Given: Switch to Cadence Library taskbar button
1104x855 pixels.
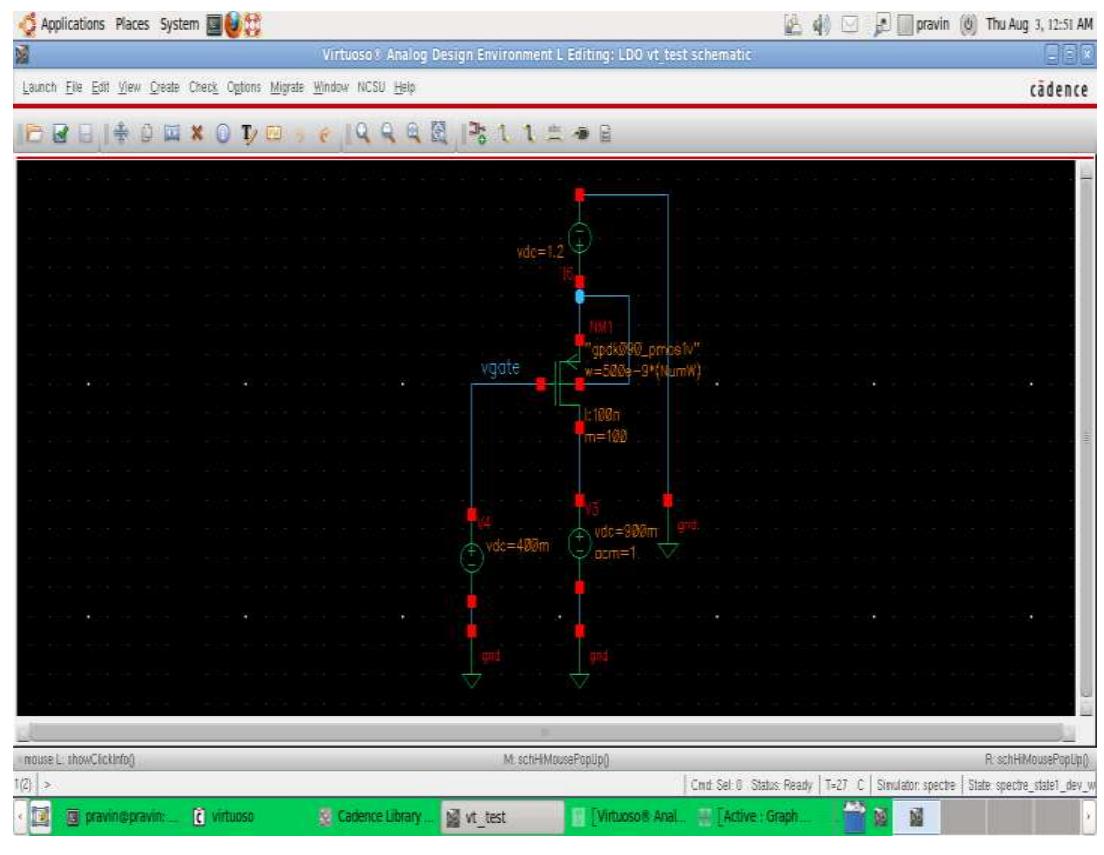Looking at the screenshot, I should click(x=376, y=817).
